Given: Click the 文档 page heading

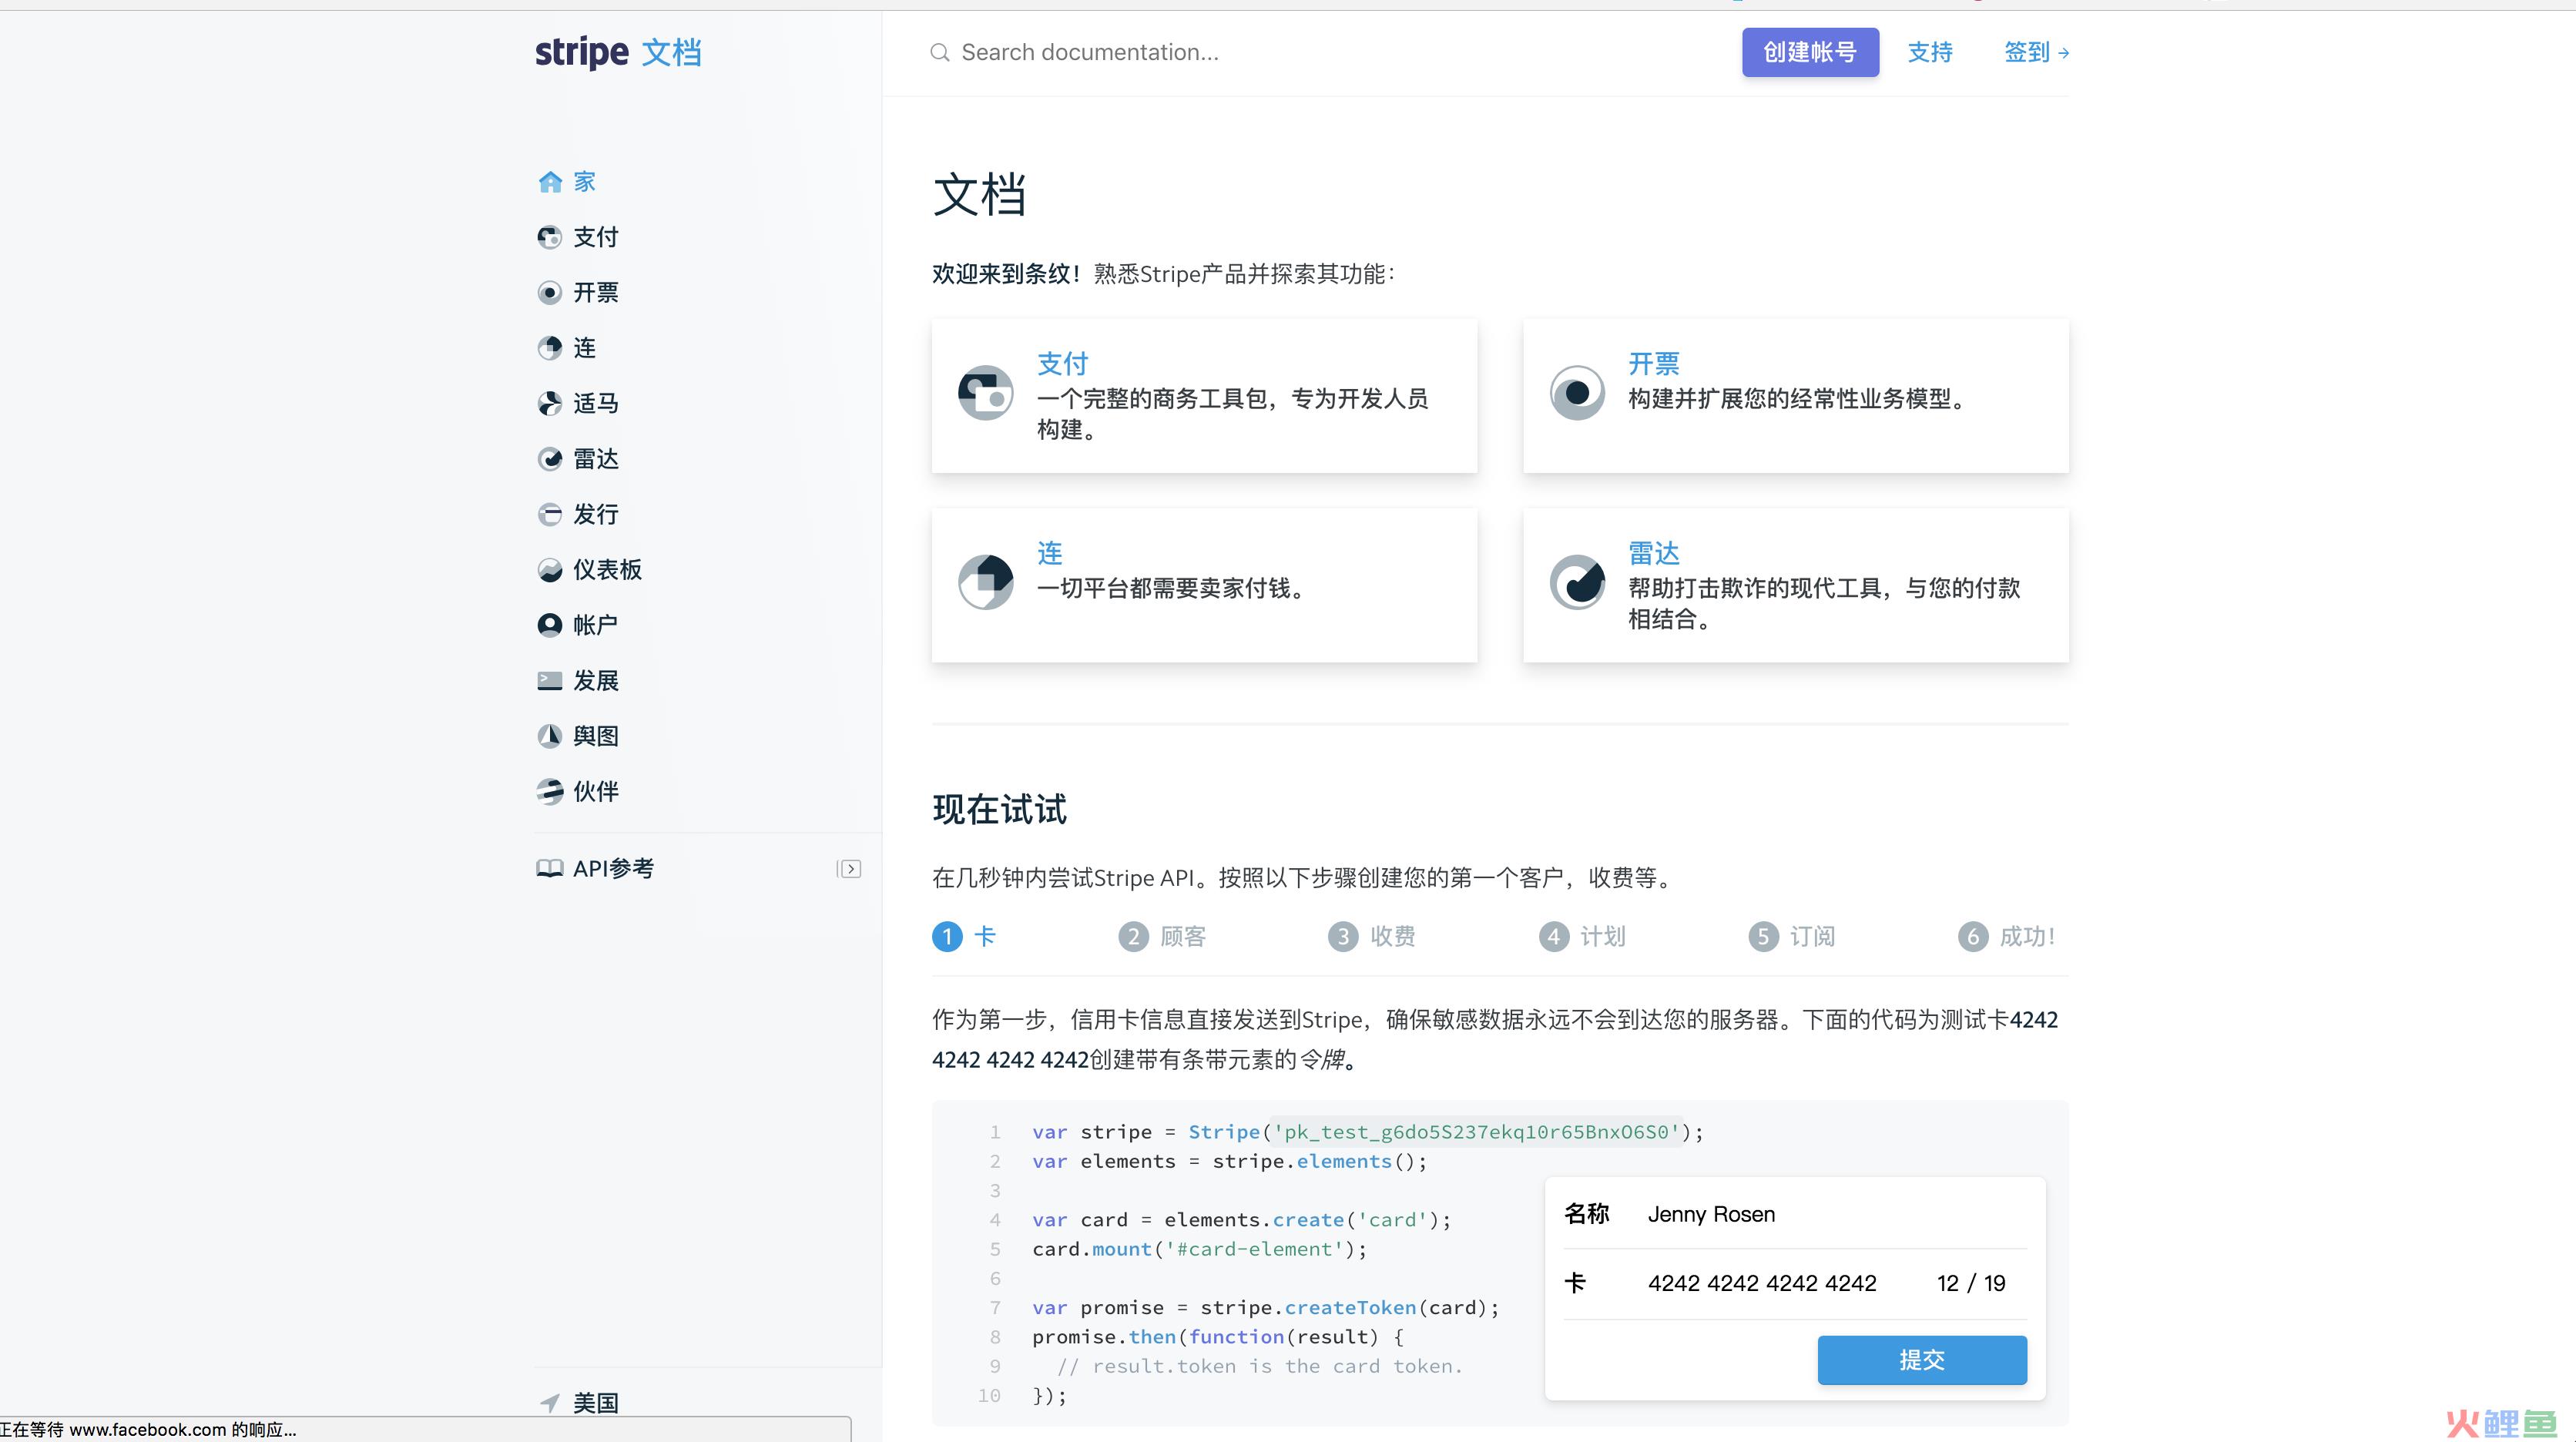Looking at the screenshot, I should tap(979, 194).
